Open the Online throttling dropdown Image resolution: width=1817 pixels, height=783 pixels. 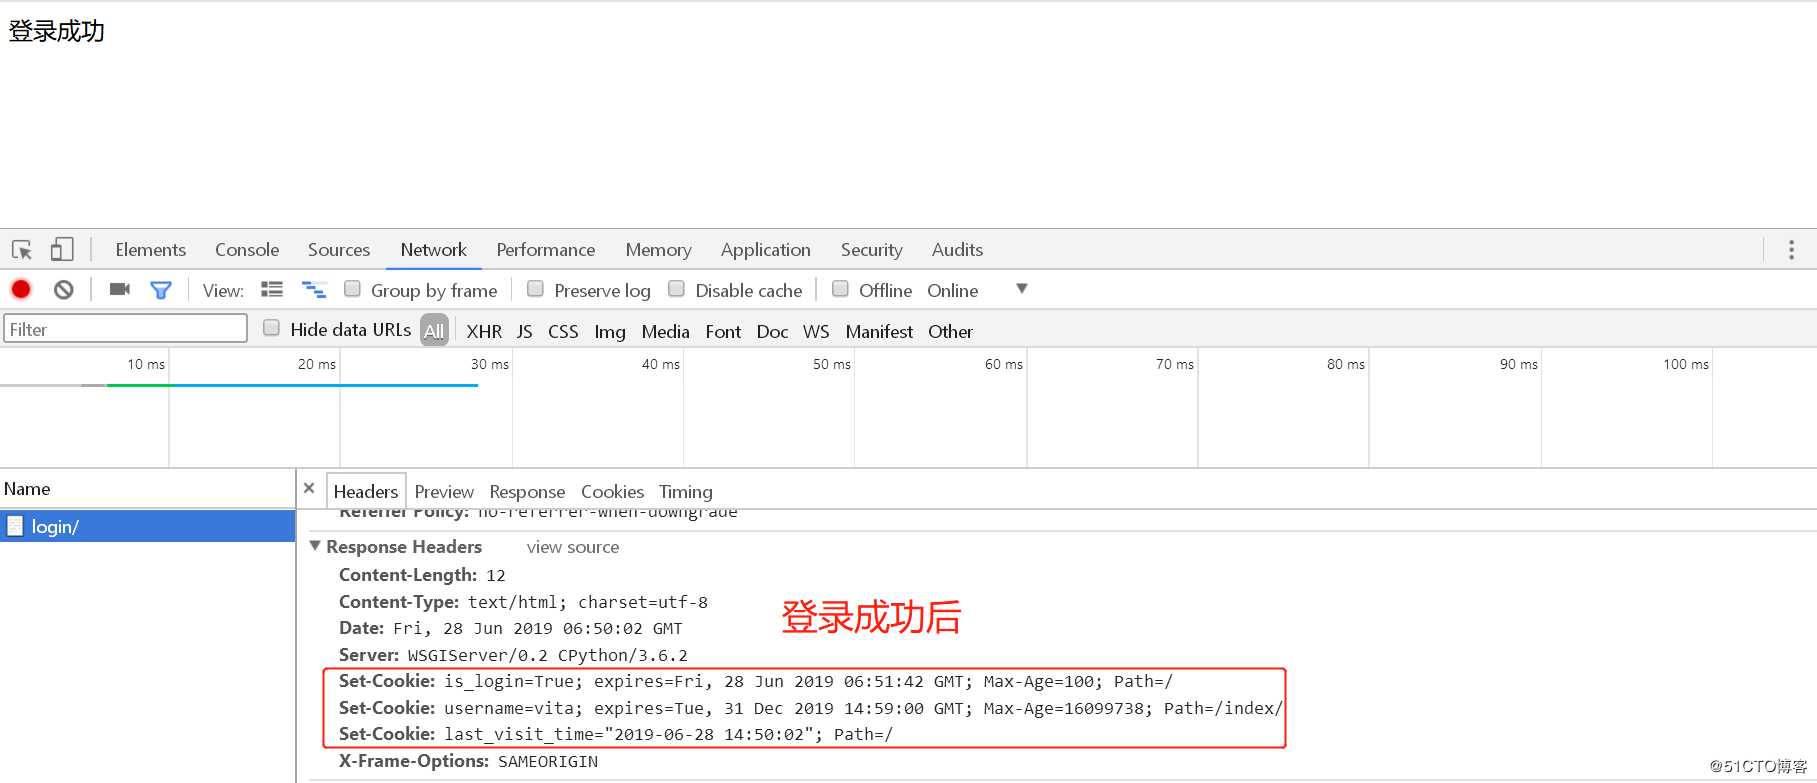(x=977, y=290)
